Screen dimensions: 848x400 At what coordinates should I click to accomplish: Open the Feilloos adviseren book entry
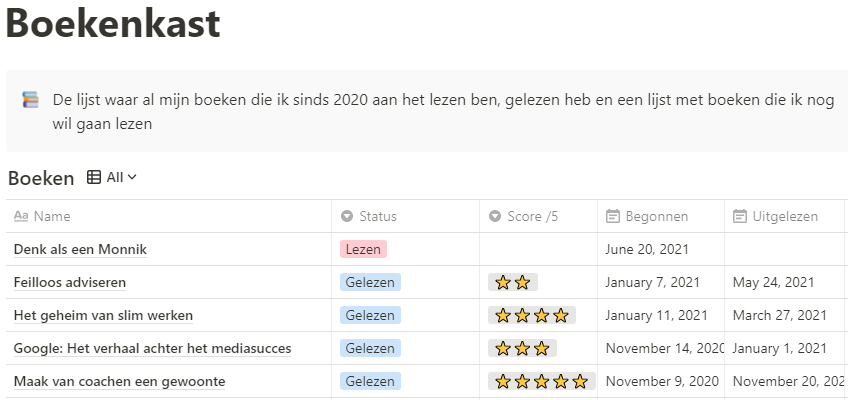coord(70,282)
